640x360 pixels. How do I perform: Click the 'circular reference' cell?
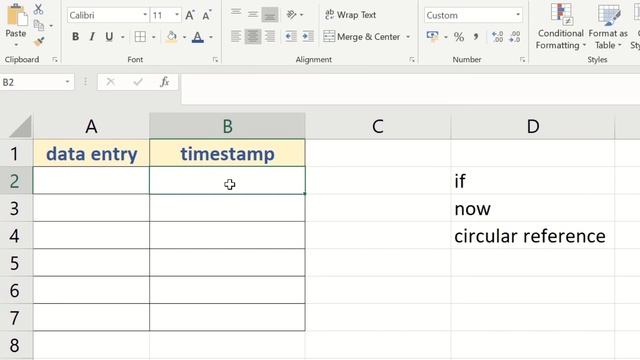(533, 236)
